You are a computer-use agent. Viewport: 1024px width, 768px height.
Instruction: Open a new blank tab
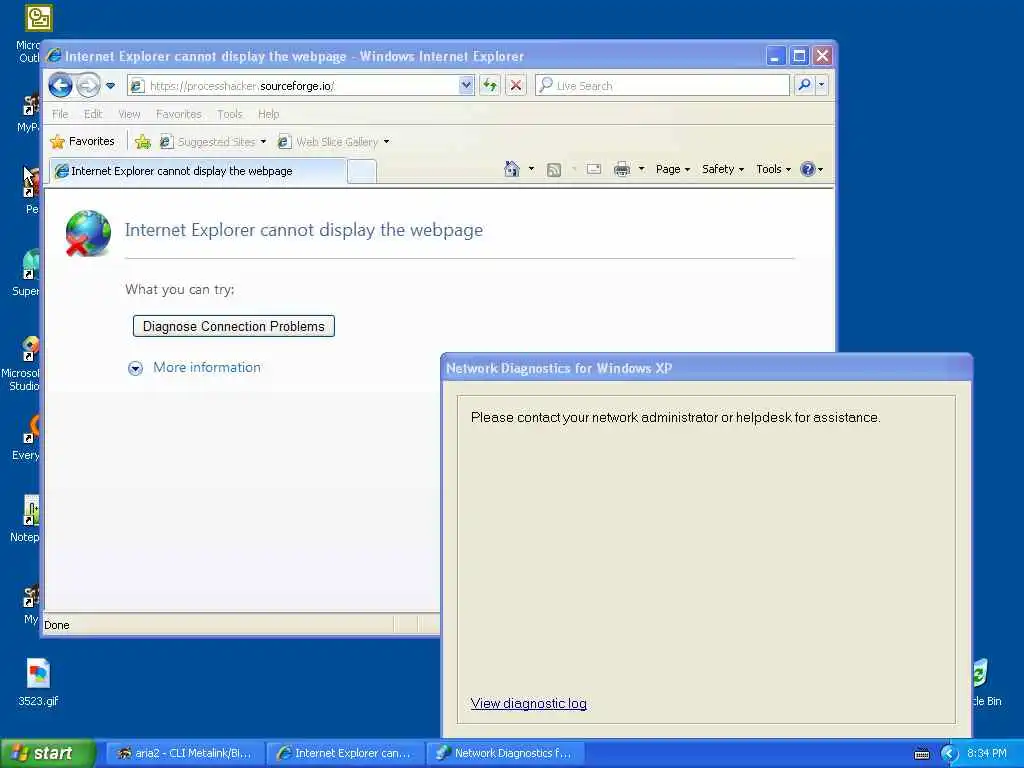pyautogui.click(x=362, y=172)
